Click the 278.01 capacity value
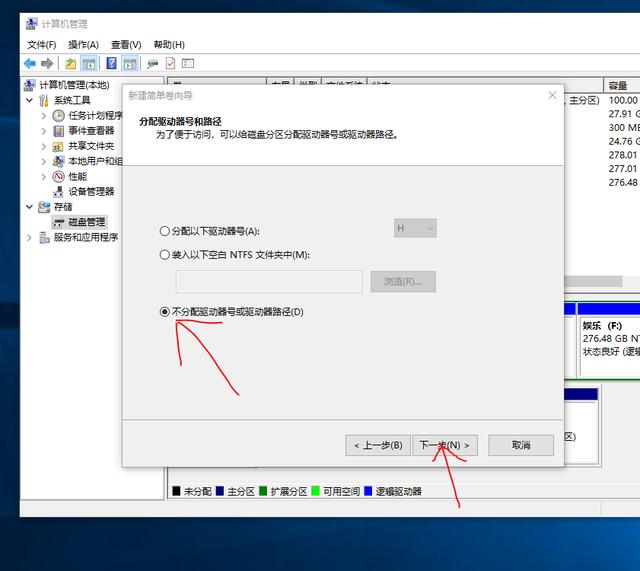The image size is (640, 571). (x=623, y=155)
